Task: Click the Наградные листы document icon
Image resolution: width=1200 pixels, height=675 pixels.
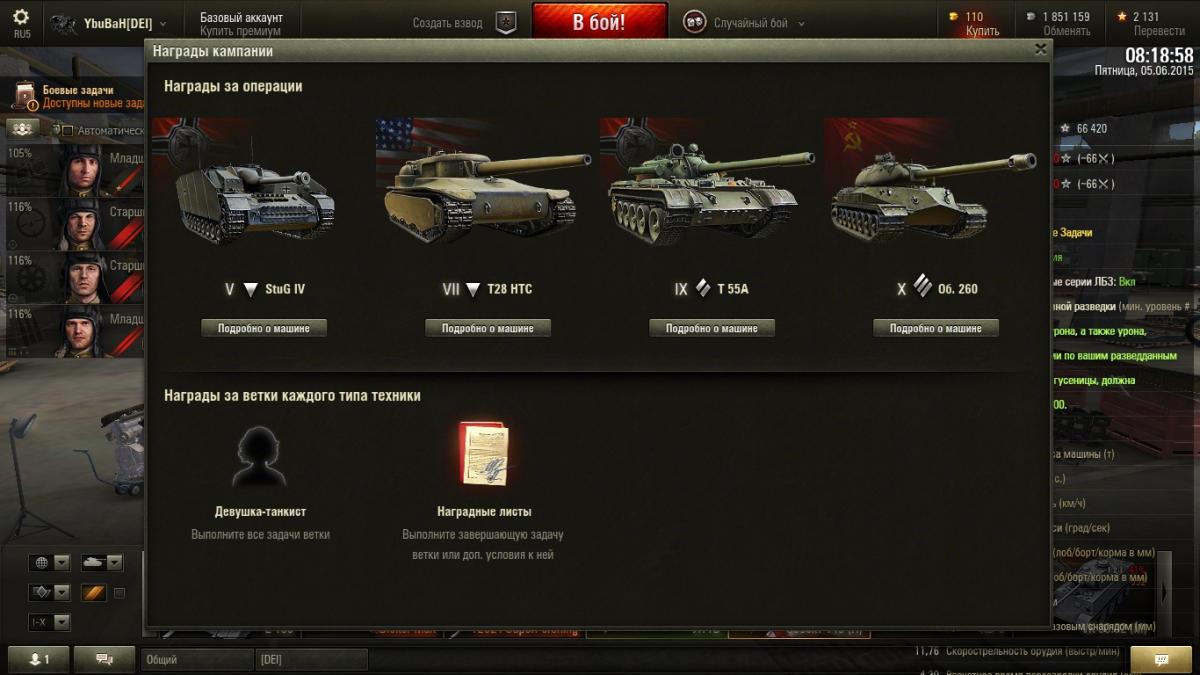Action: point(484,455)
